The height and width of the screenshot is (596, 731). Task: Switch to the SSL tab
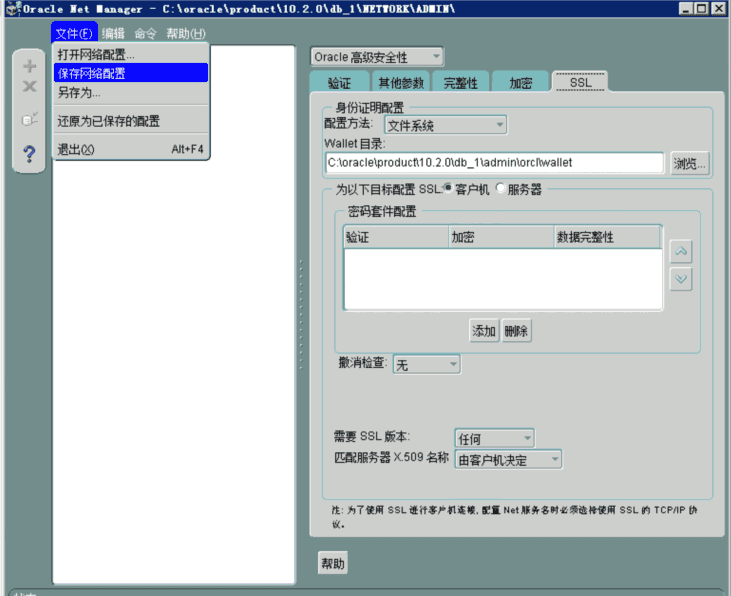point(580,82)
